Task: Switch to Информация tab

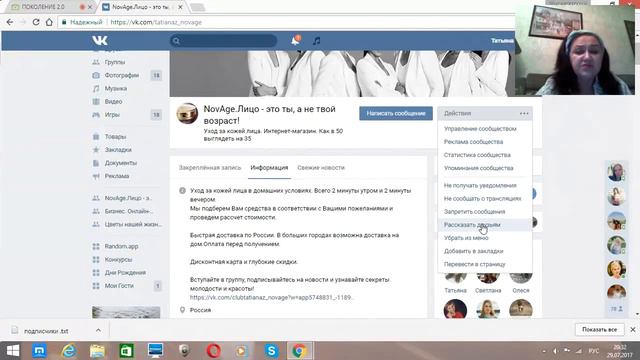Action: 269,167
